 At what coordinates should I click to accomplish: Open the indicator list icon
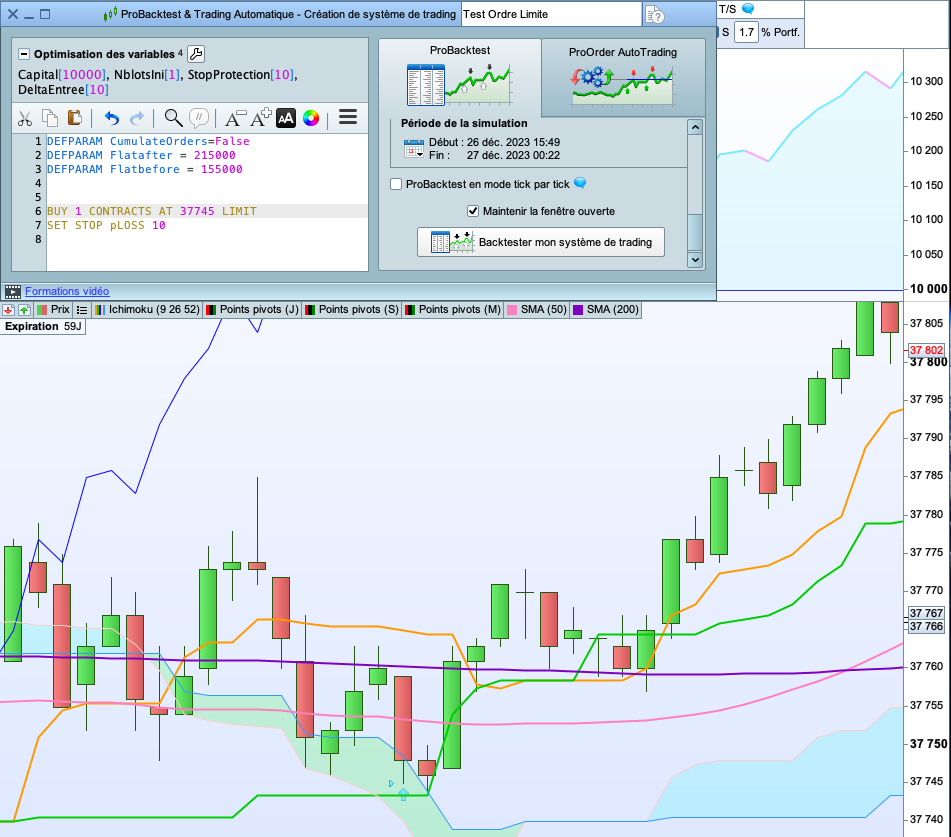click(82, 309)
